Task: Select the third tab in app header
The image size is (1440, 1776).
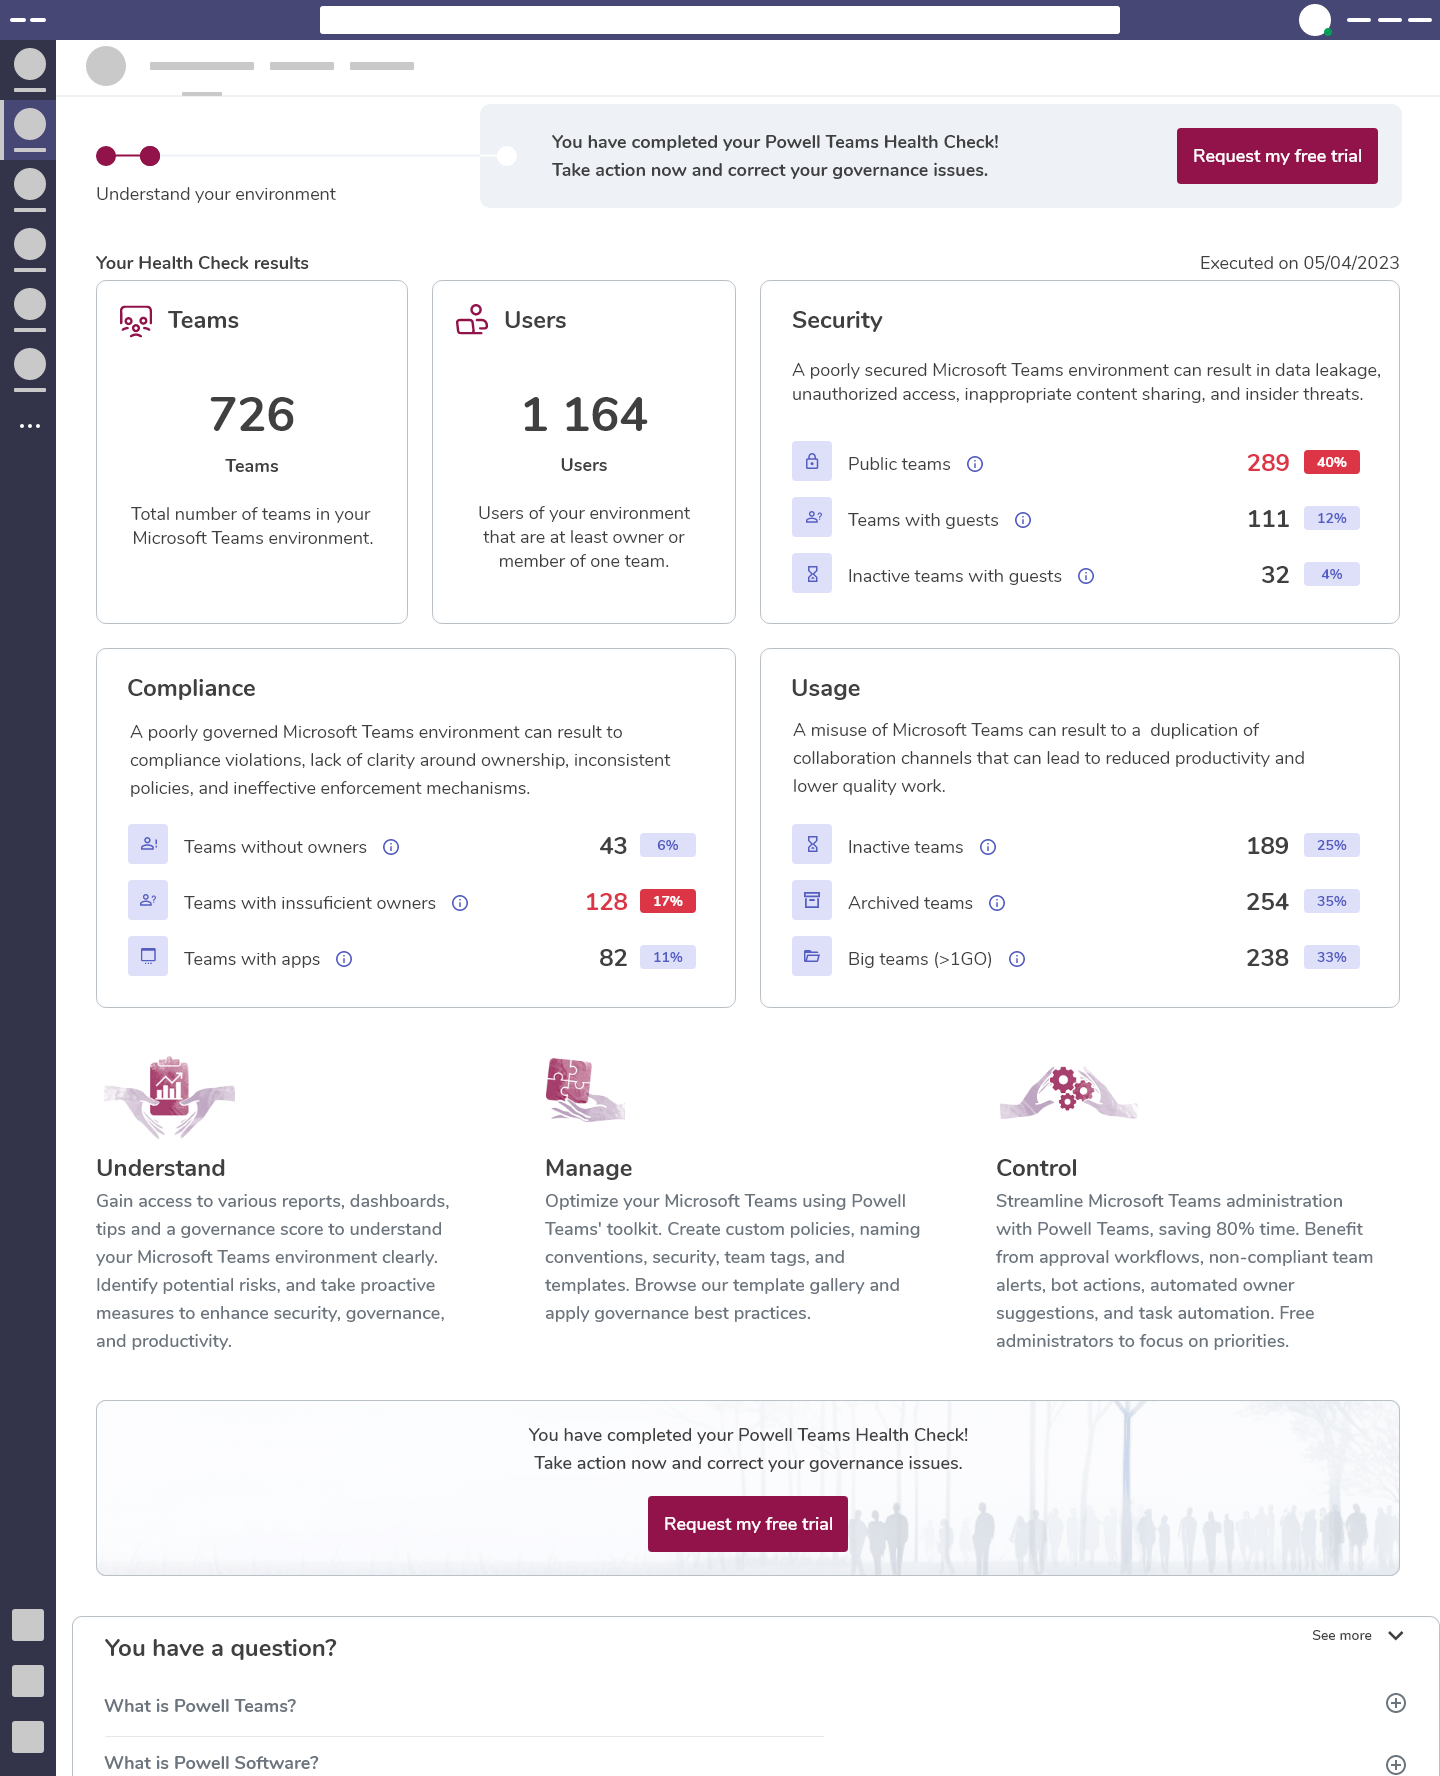Action: pos(382,66)
